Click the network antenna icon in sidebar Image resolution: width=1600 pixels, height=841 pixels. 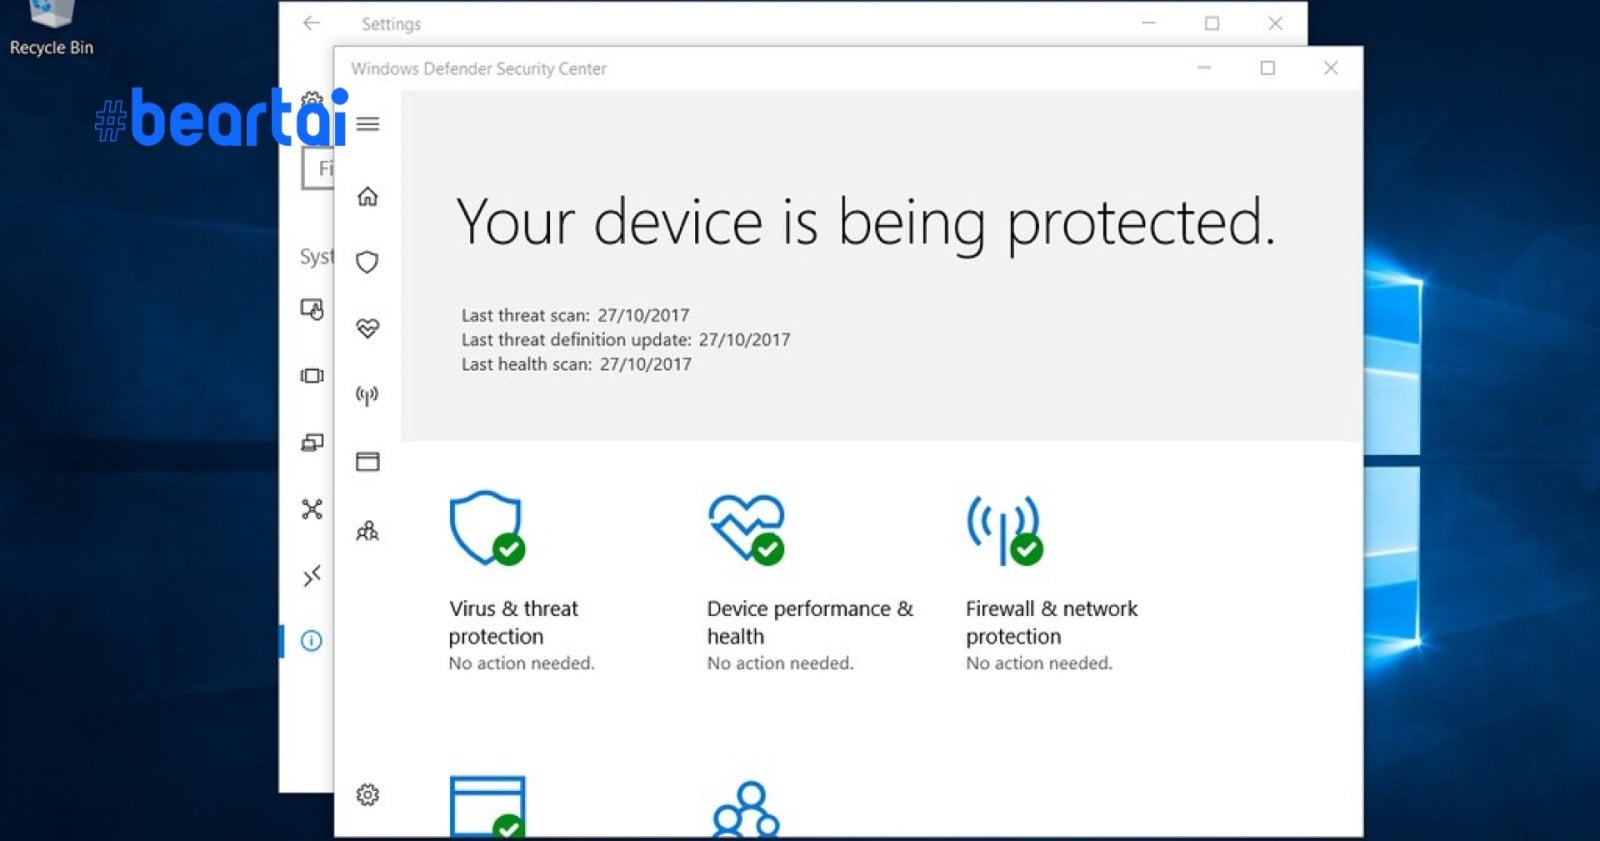coord(368,395)
